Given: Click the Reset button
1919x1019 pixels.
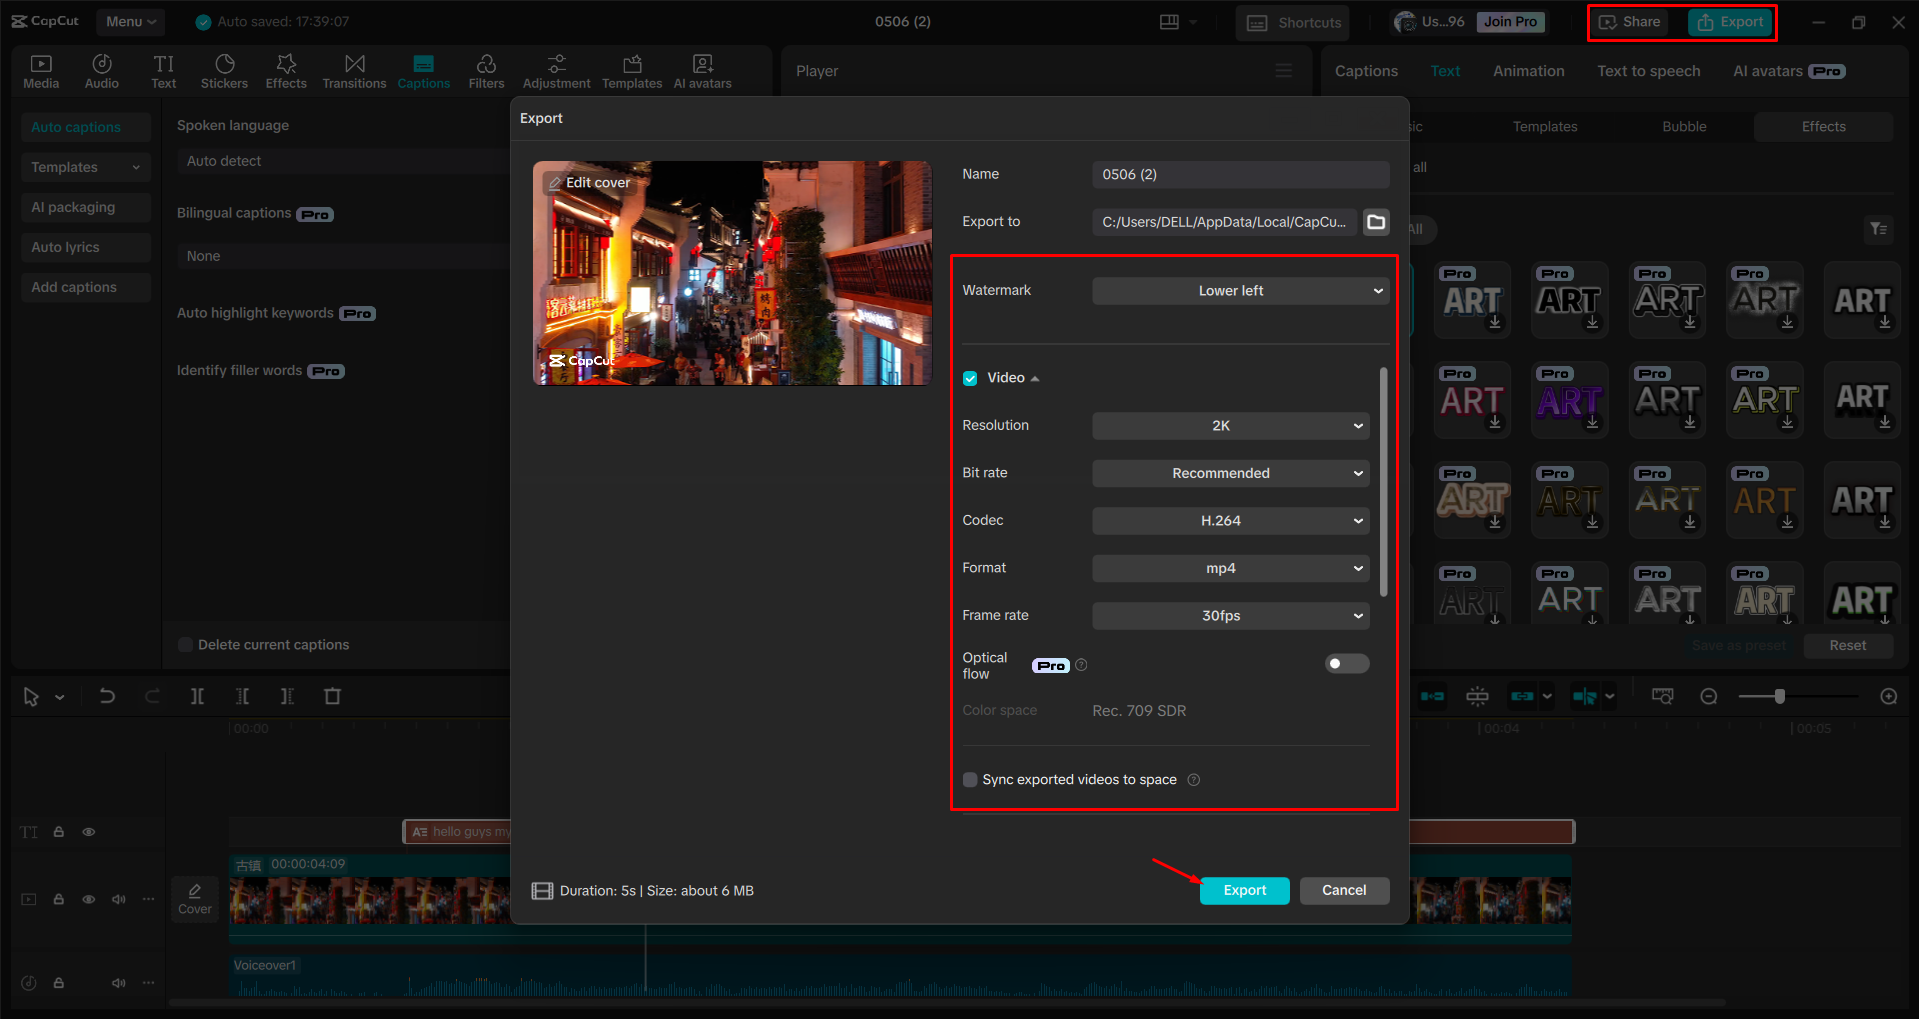Looking at the screenshot, I should 1847,646.
